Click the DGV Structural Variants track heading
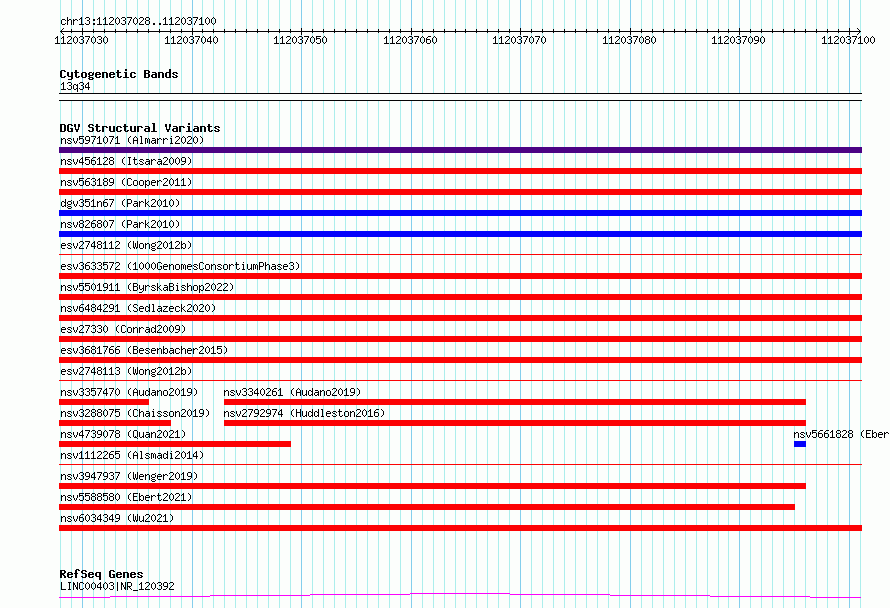Image resolution: width=890 pixels, height=608 pixels. (x=140, y=128)
